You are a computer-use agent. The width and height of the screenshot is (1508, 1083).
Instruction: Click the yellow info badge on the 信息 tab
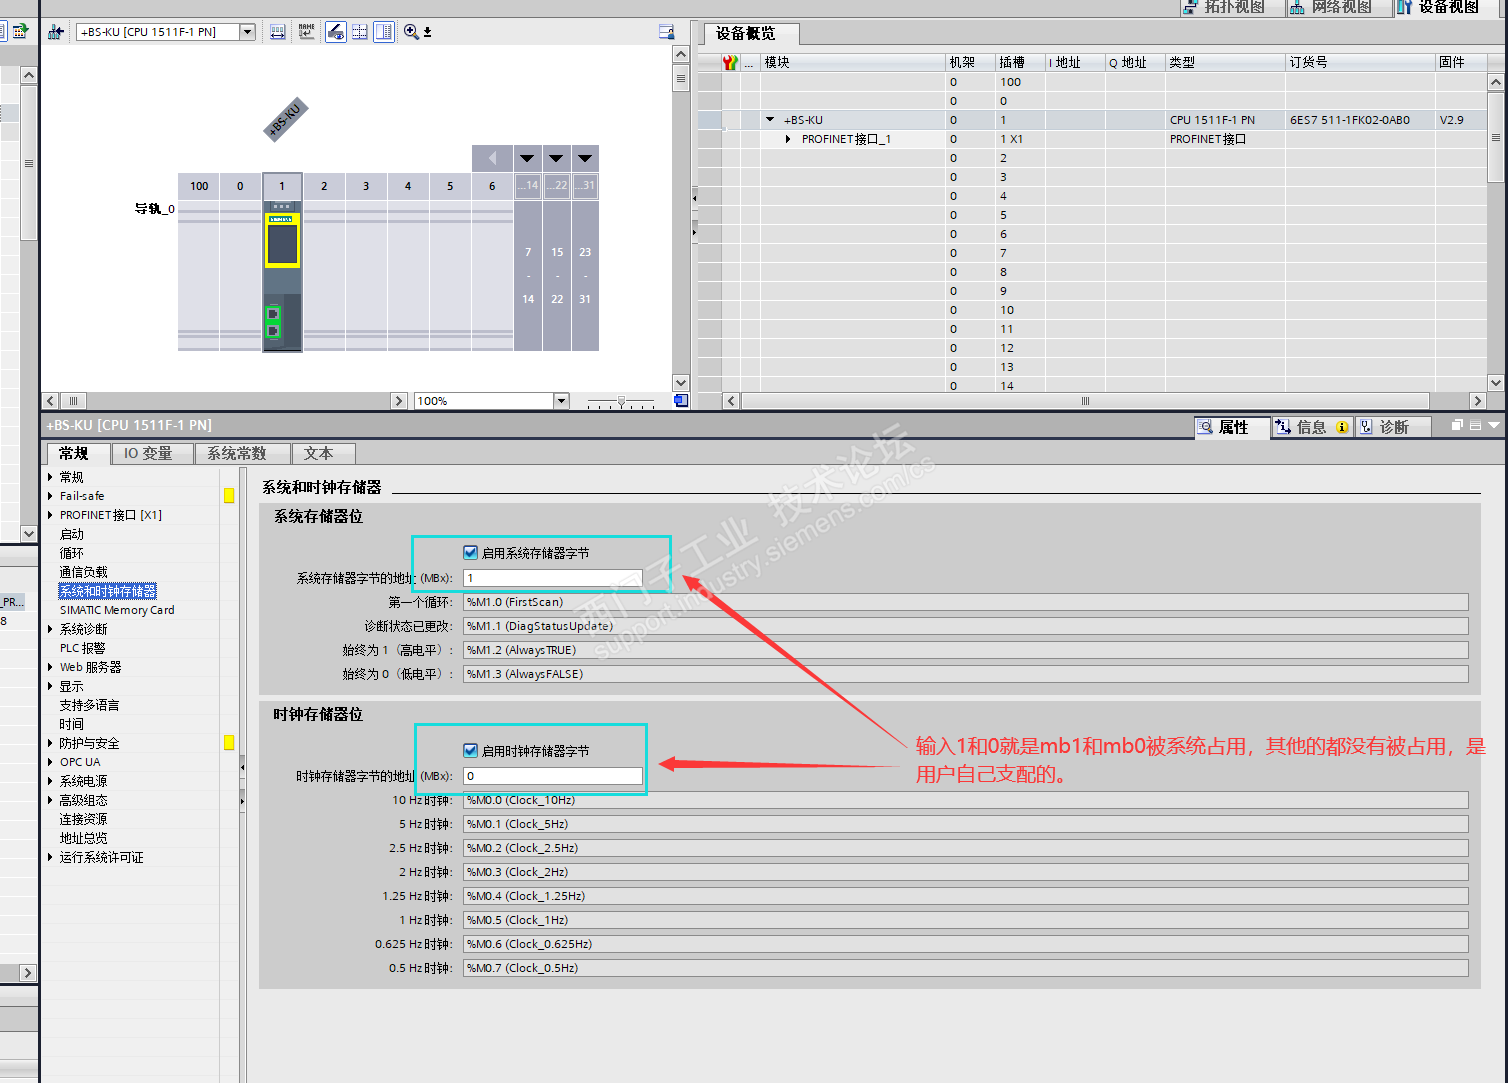click(x=1342, y=427)
